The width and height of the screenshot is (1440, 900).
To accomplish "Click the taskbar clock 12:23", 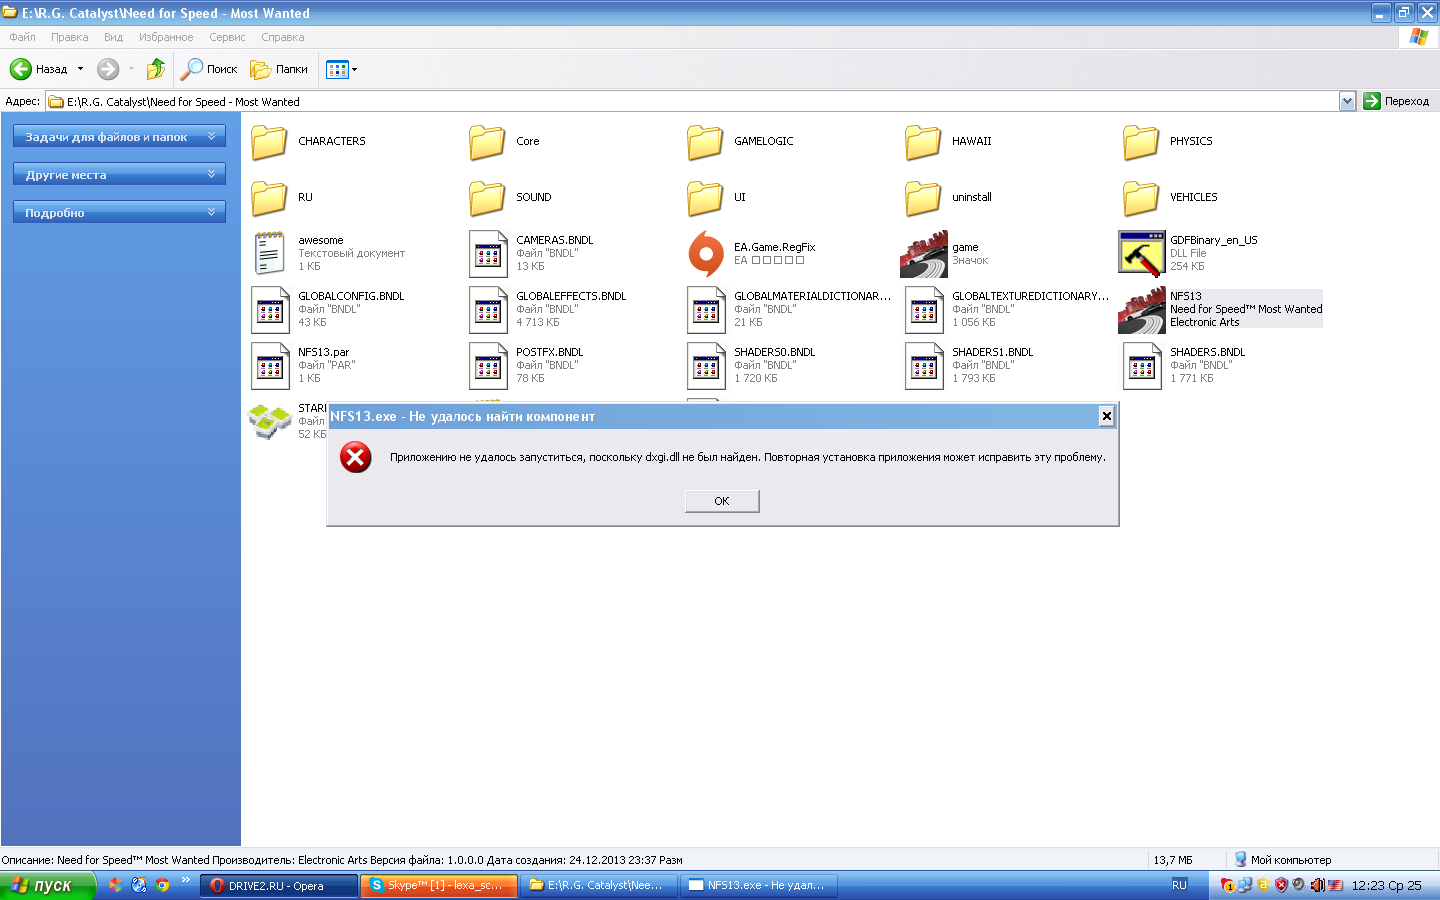I will point(1386,885).
